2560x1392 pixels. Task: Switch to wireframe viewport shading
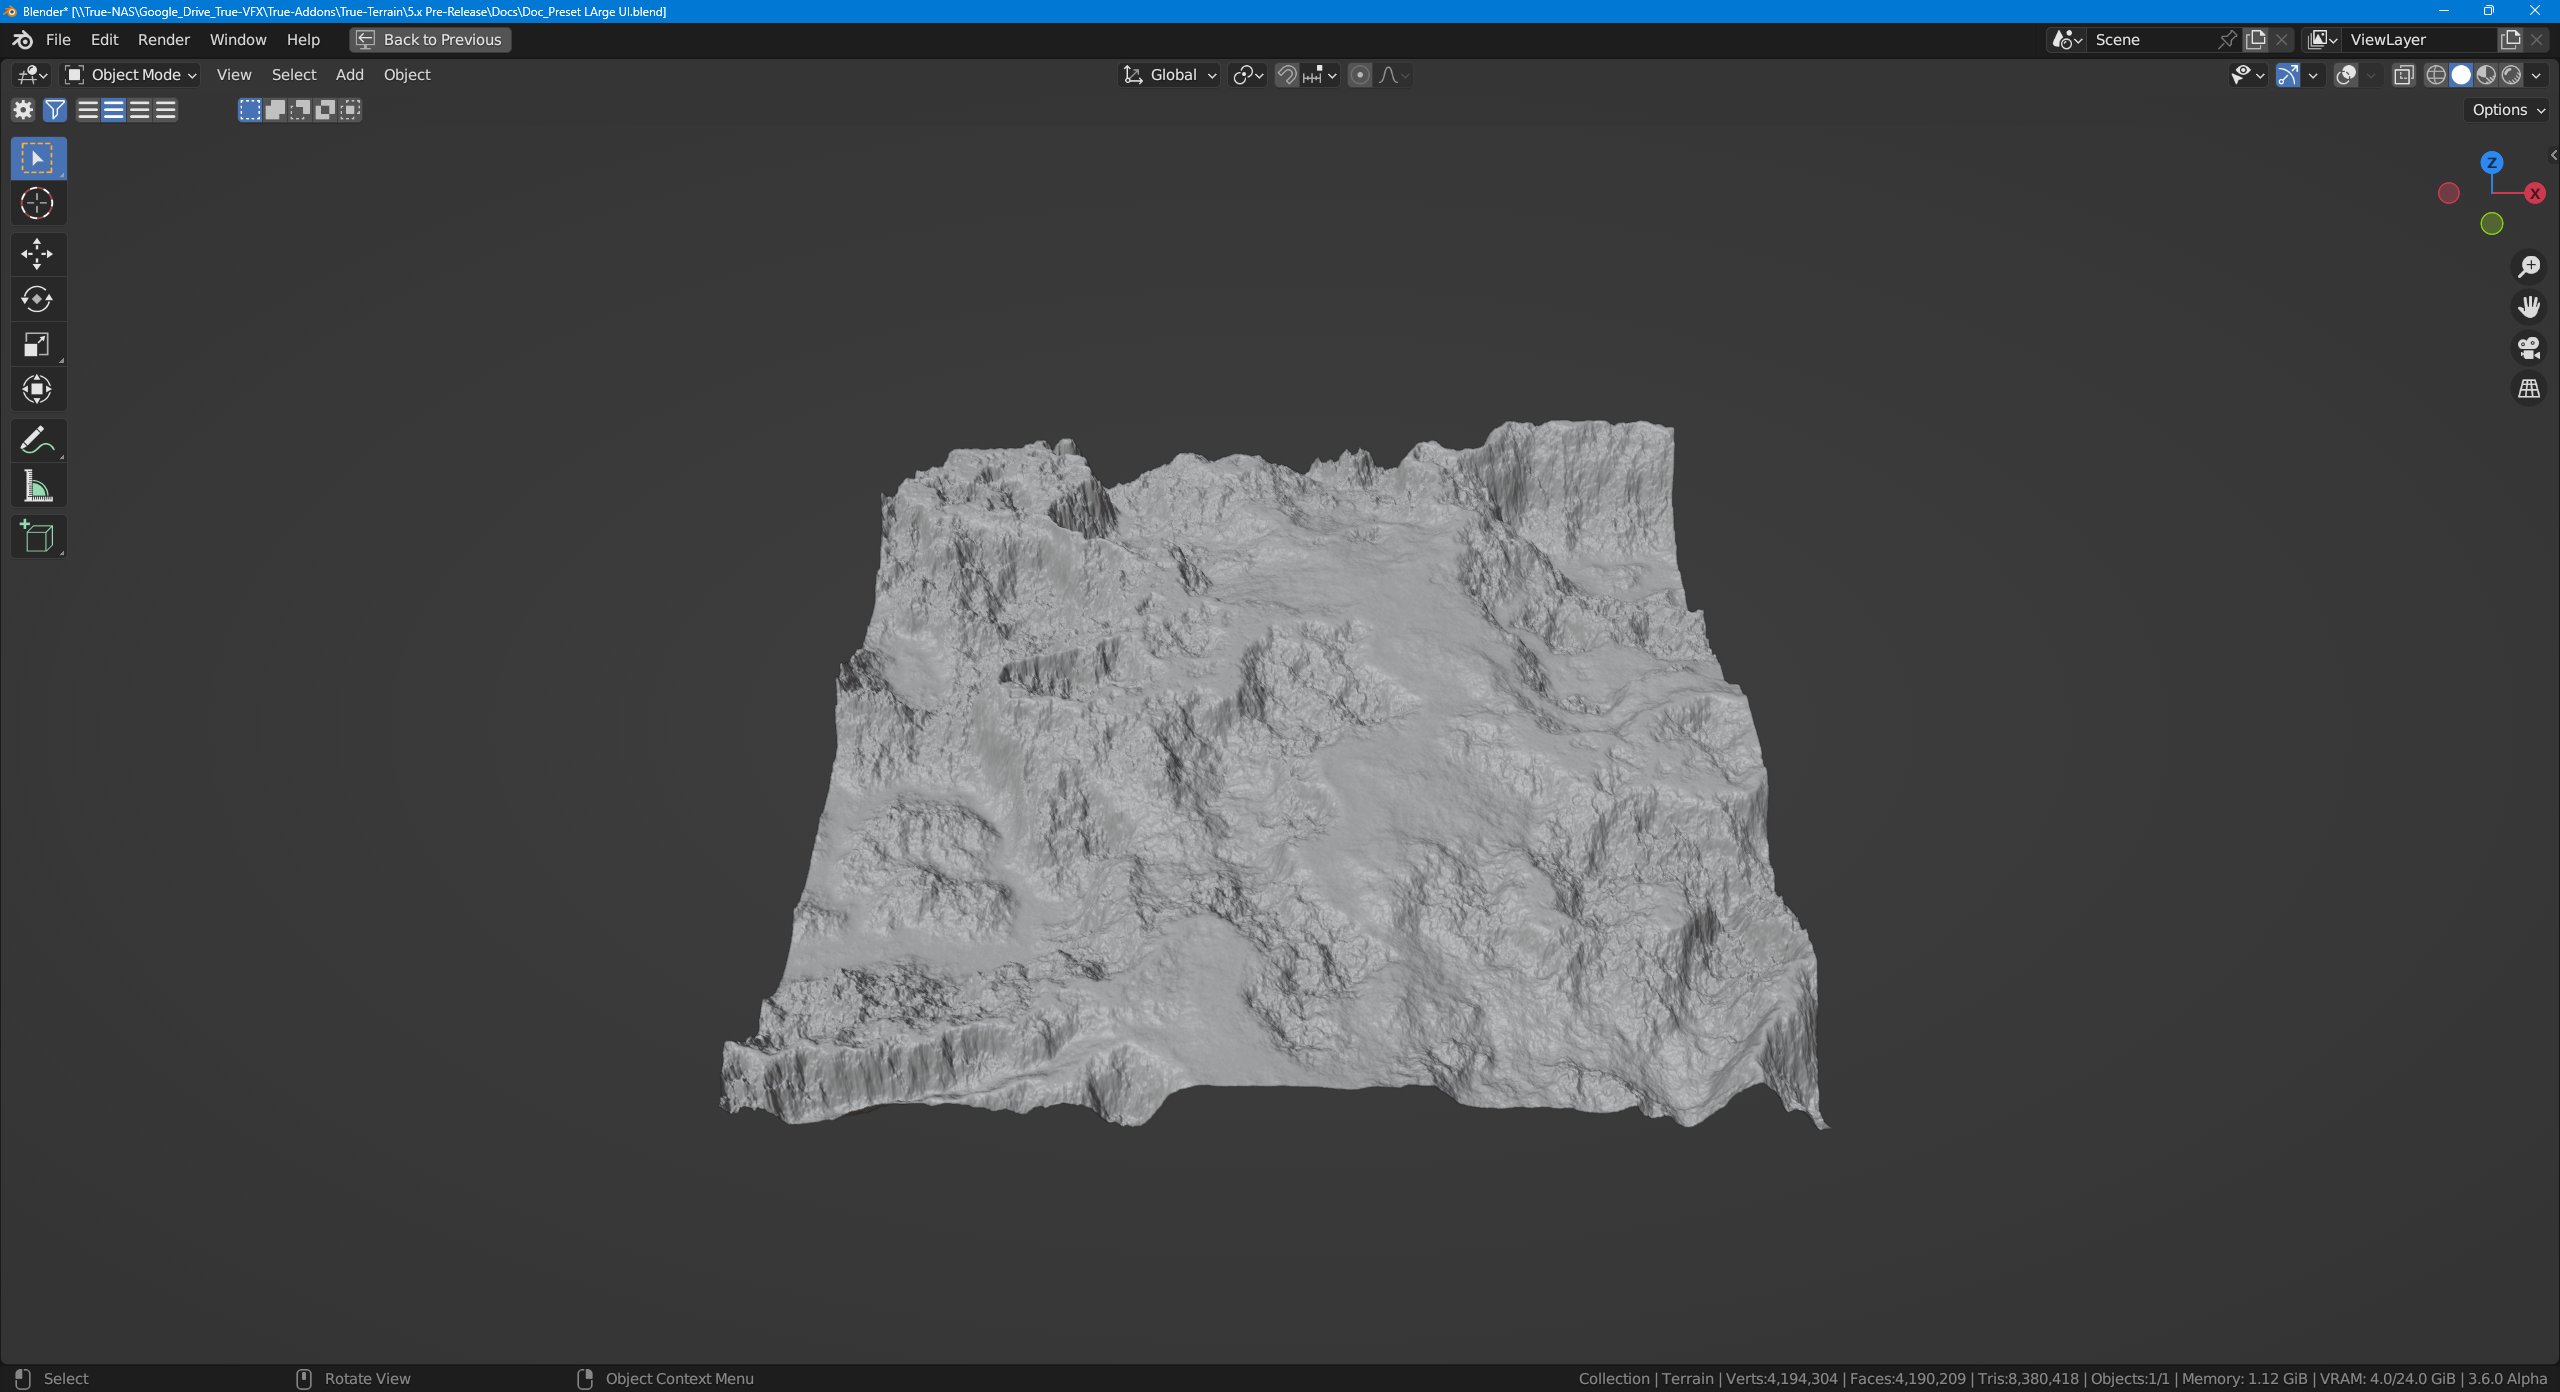[2436, 75]
